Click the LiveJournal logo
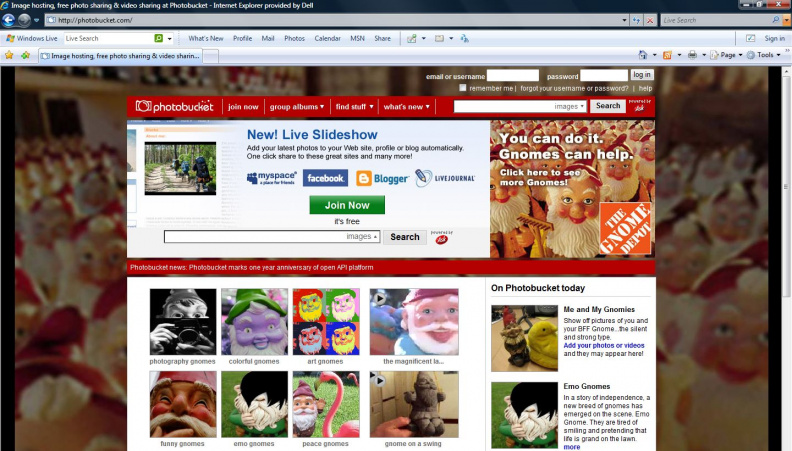 pos(445,178)
